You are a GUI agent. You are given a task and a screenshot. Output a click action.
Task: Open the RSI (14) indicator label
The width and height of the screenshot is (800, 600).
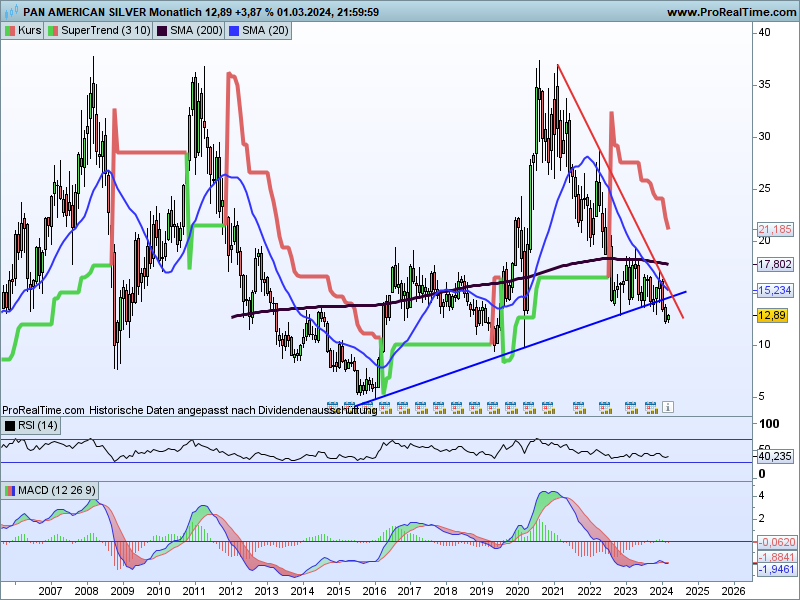37,425
